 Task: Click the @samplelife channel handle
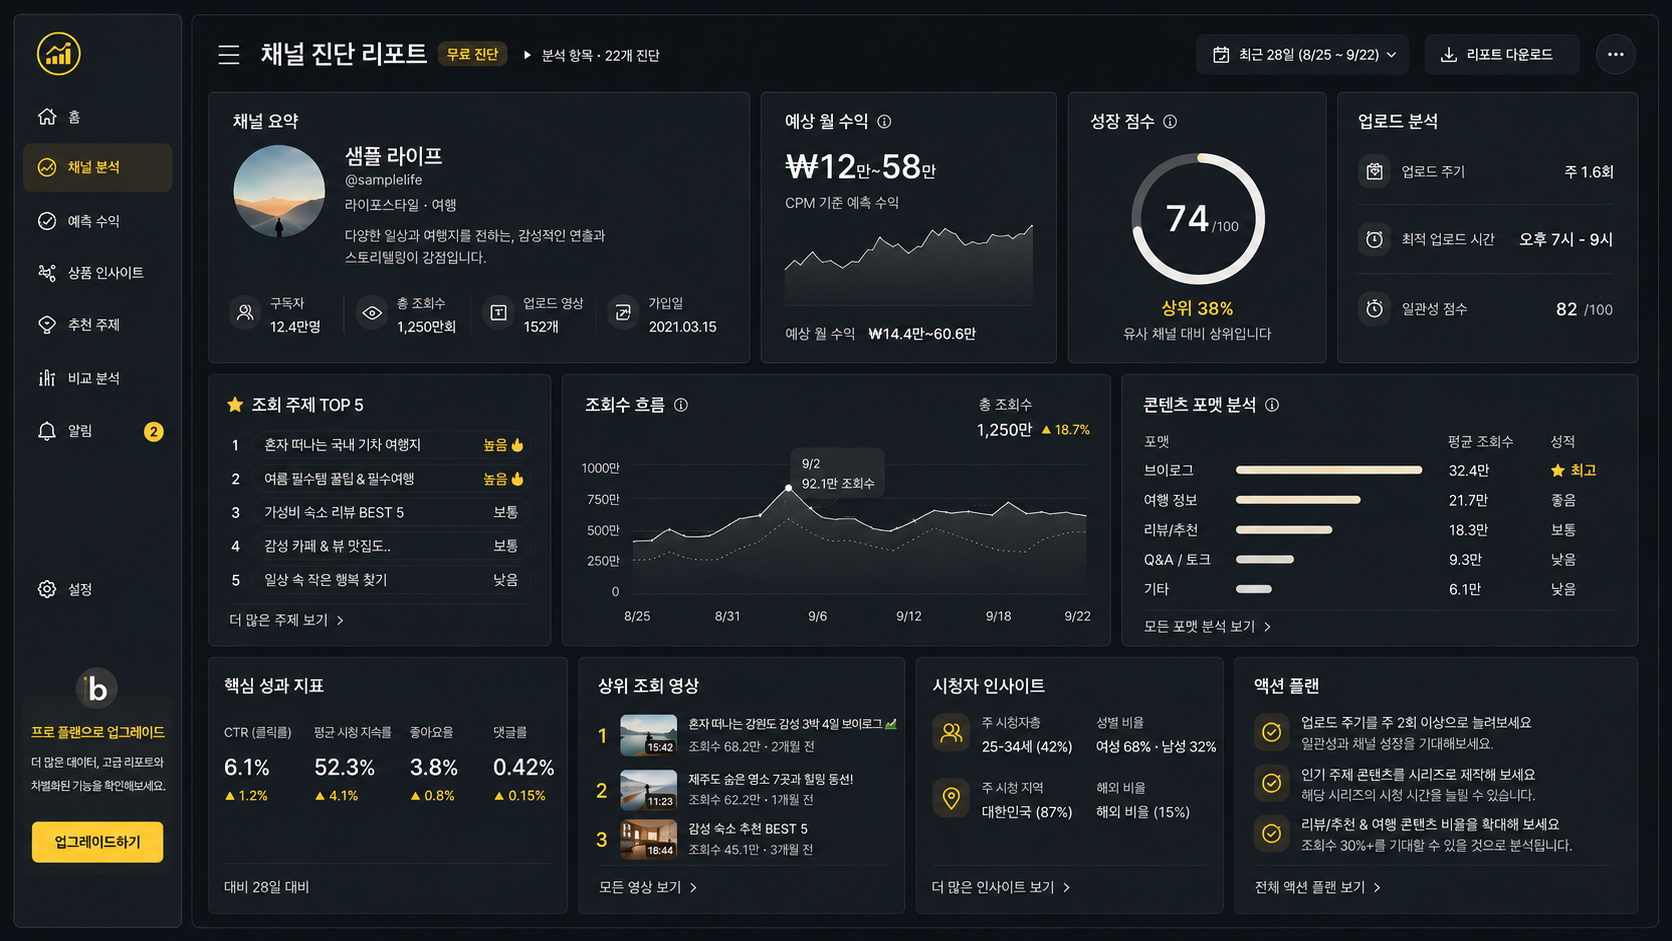[383, 180]
